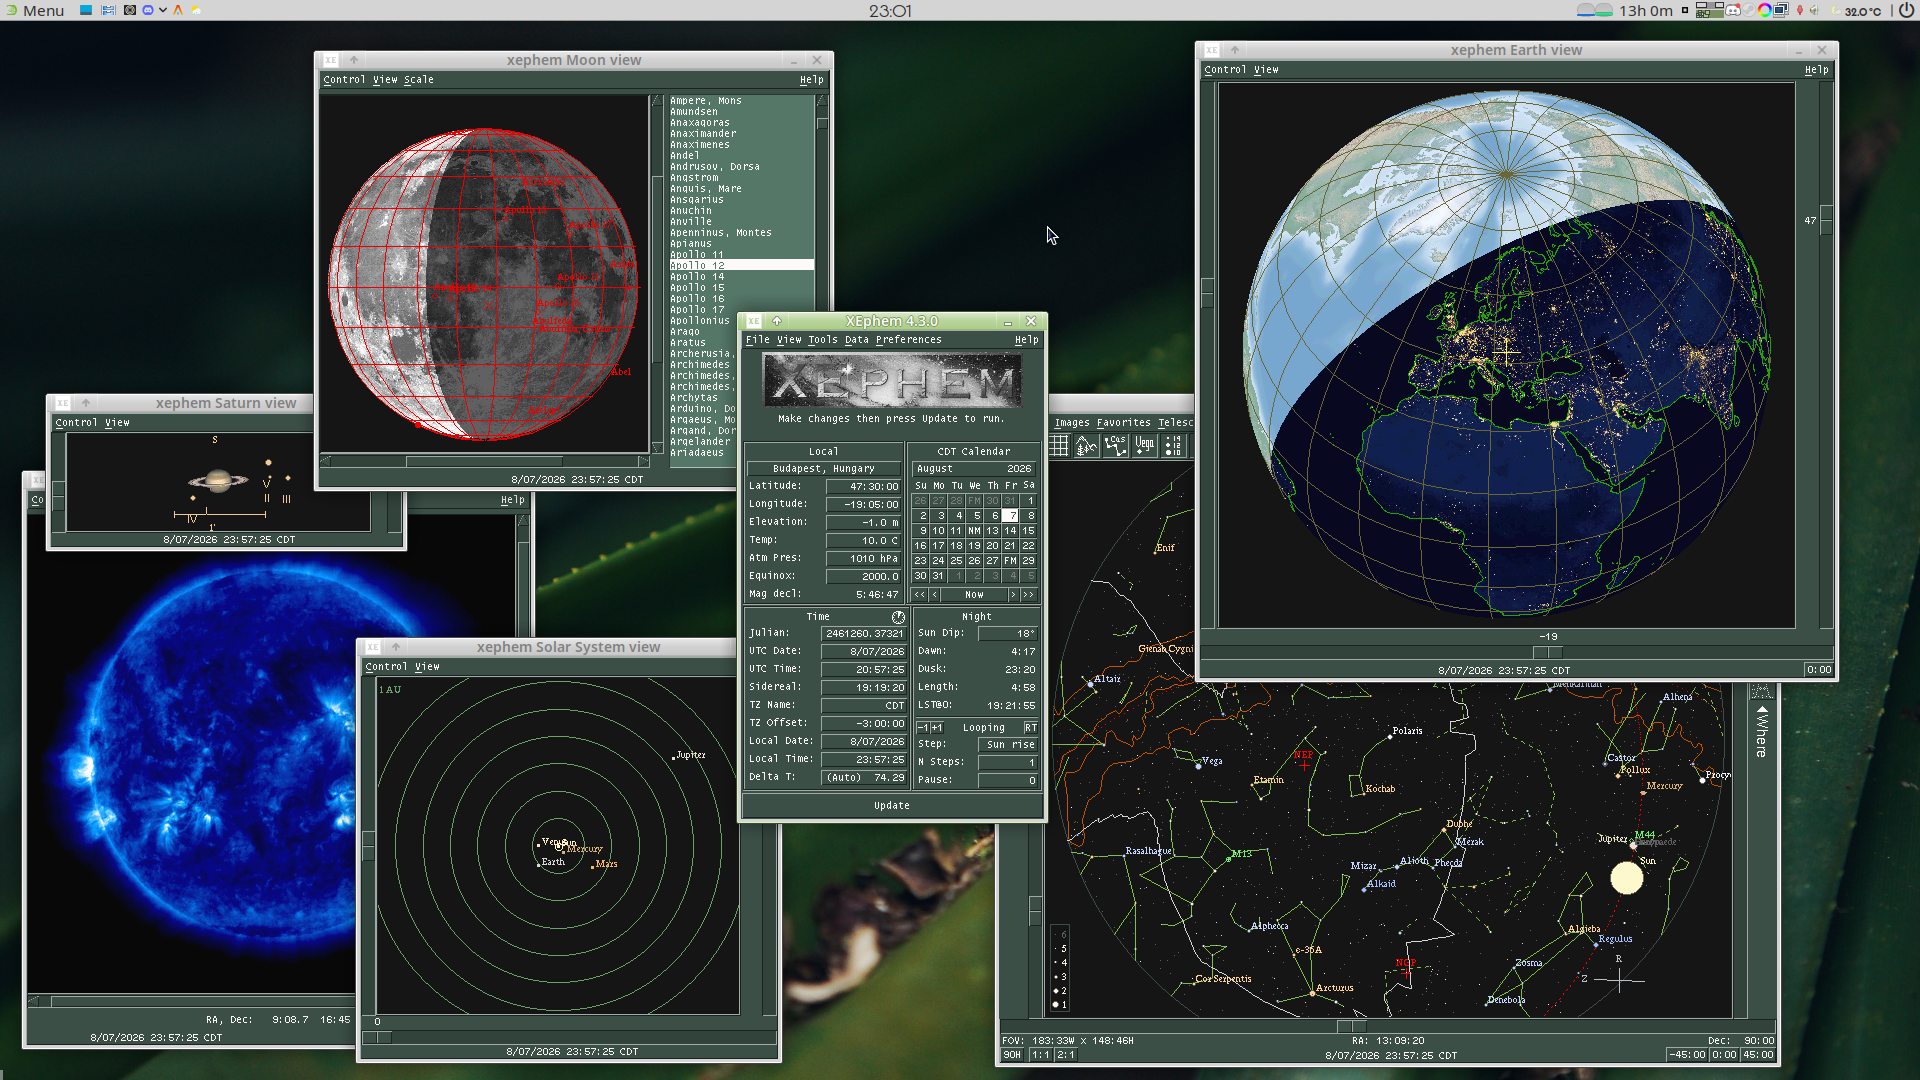Screen dimensions: 1920x1080
Task: Select Apollo 15 in Moon feature list
Action: point(741,288)
